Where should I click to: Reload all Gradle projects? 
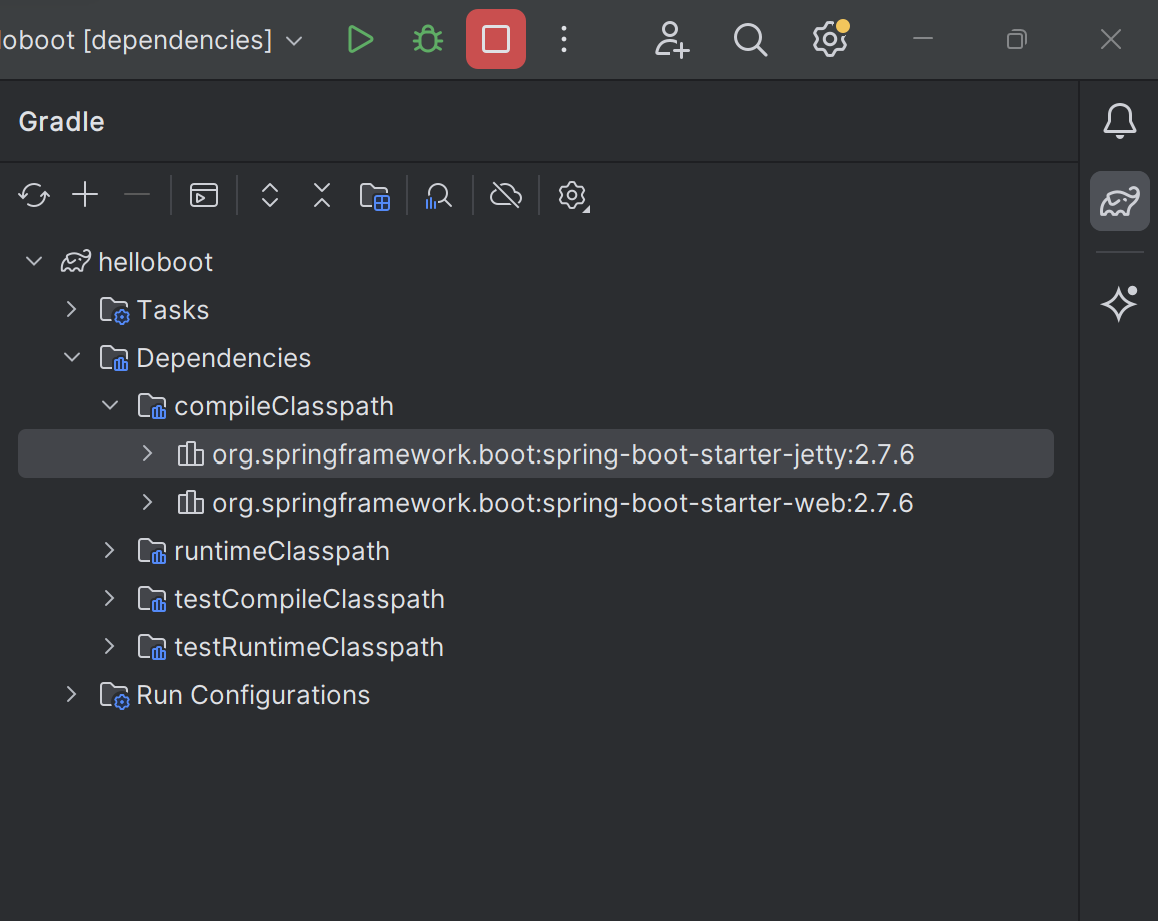(x=34, y=196)
